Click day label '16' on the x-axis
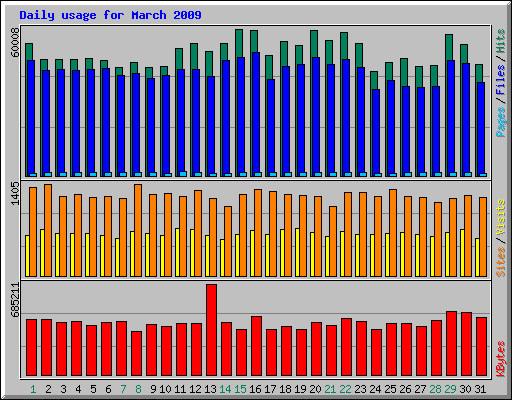 tap(255, 389)
